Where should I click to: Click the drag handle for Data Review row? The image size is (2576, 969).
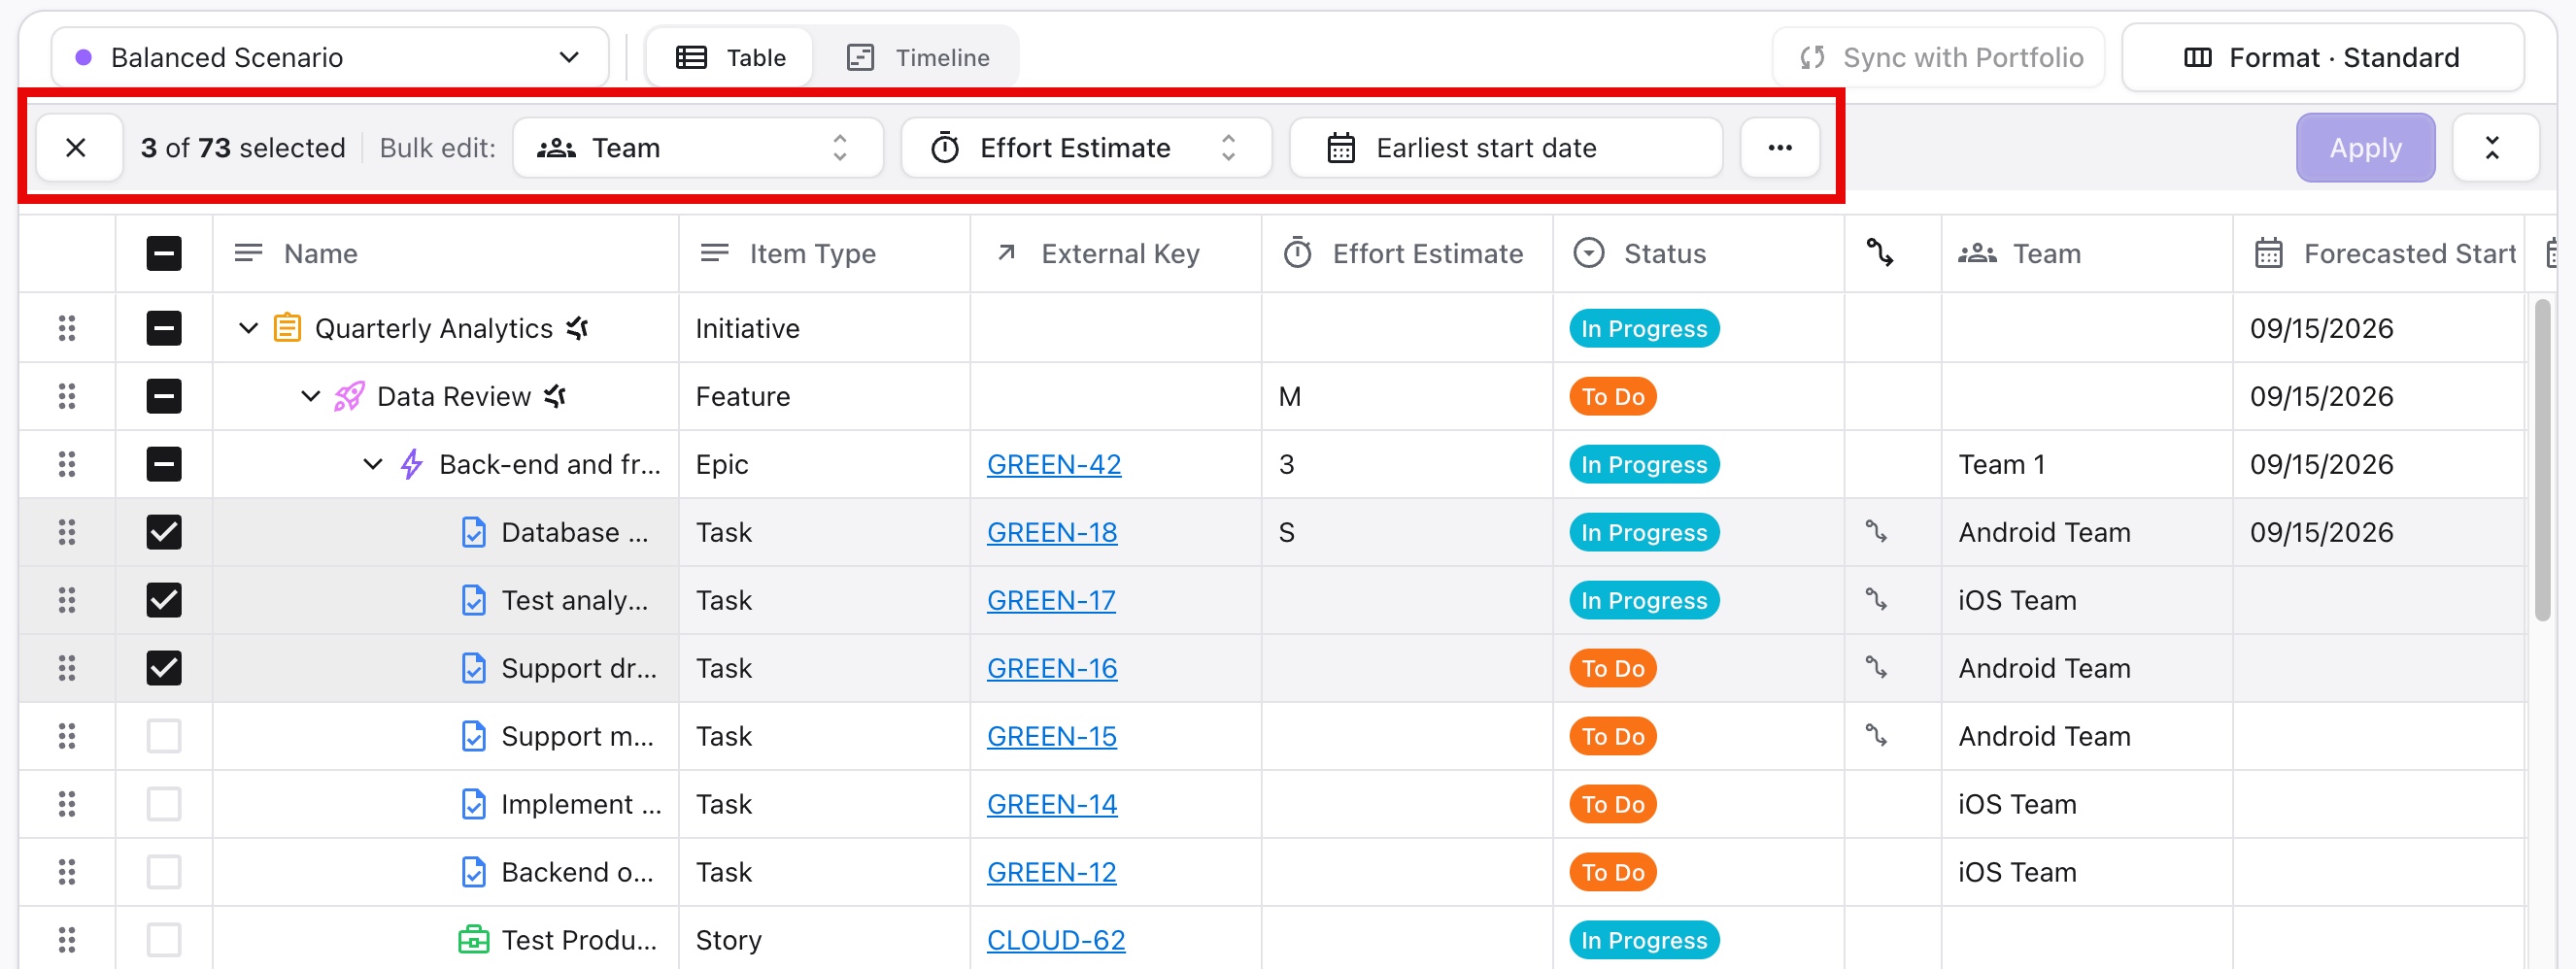coord(67,396)
